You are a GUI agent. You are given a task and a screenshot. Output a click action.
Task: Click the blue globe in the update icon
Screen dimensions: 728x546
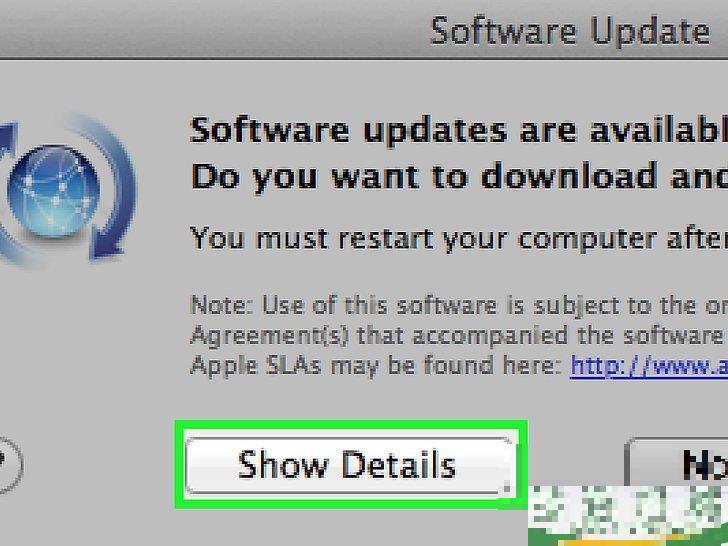coord(54,190)
